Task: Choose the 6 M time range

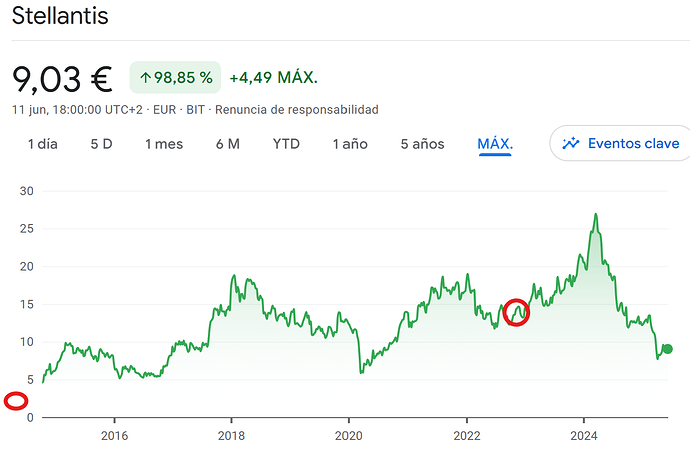Action: 228,144
